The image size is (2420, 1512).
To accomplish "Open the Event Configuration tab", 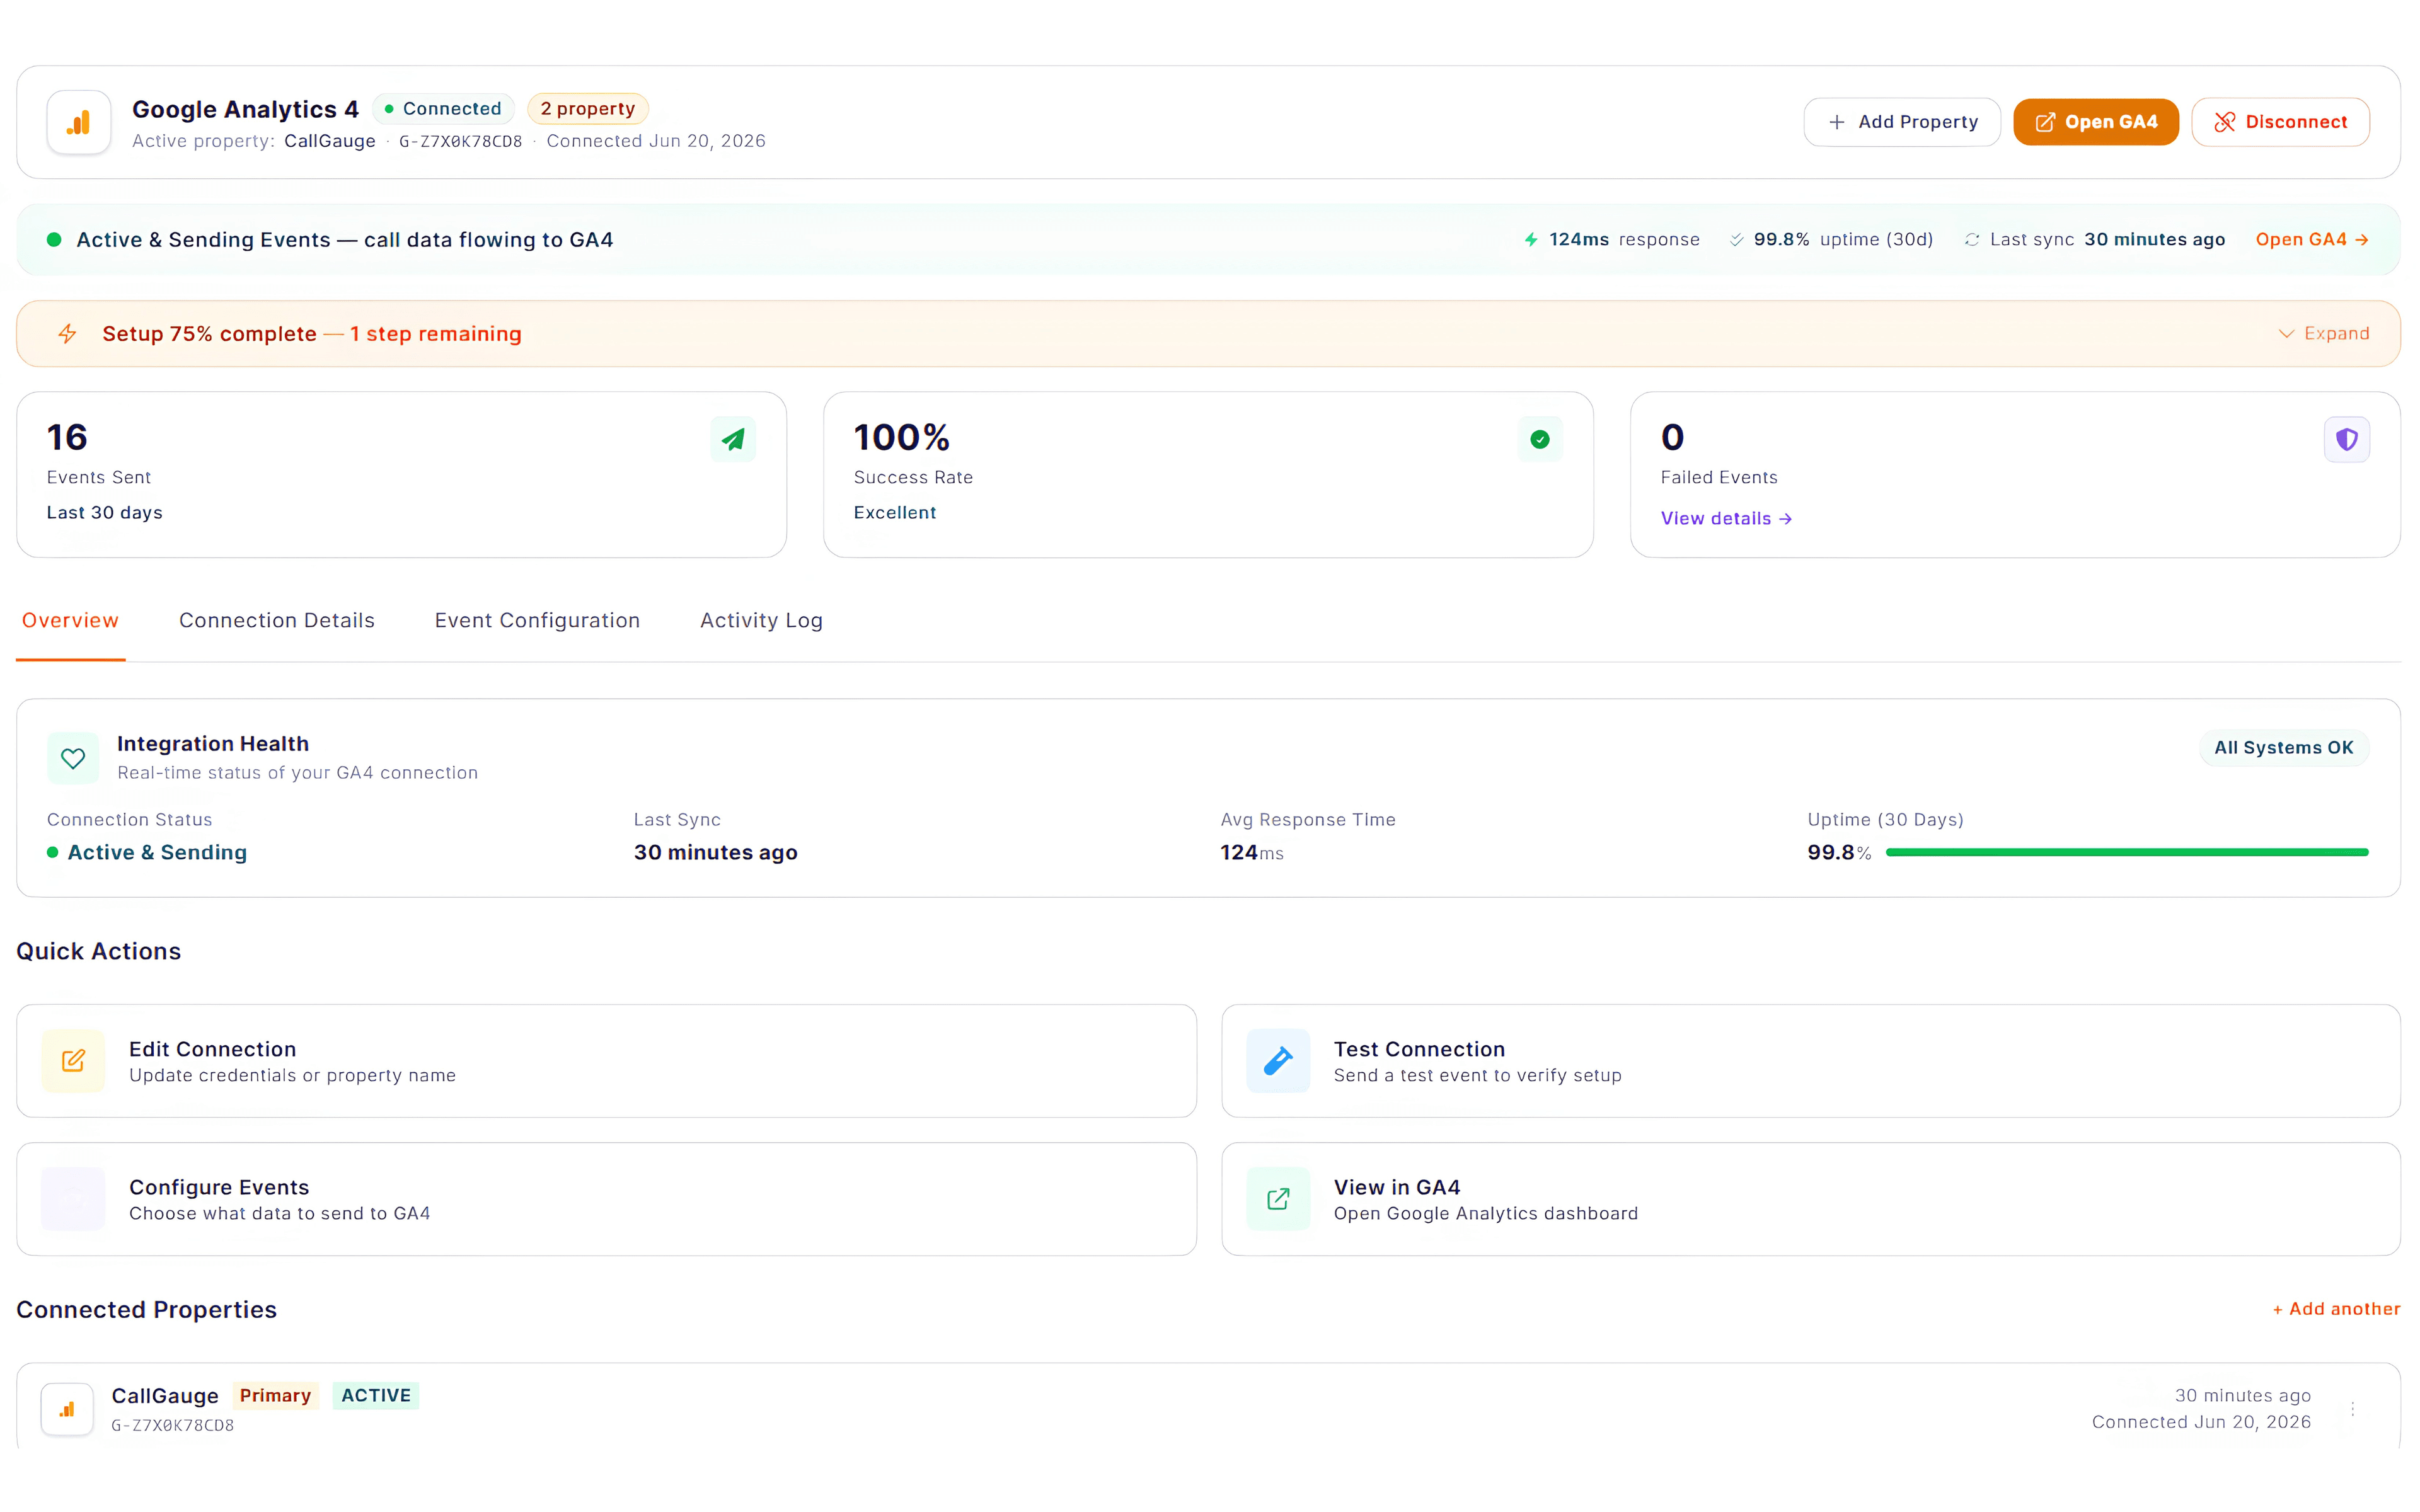I will coord(537,621).
